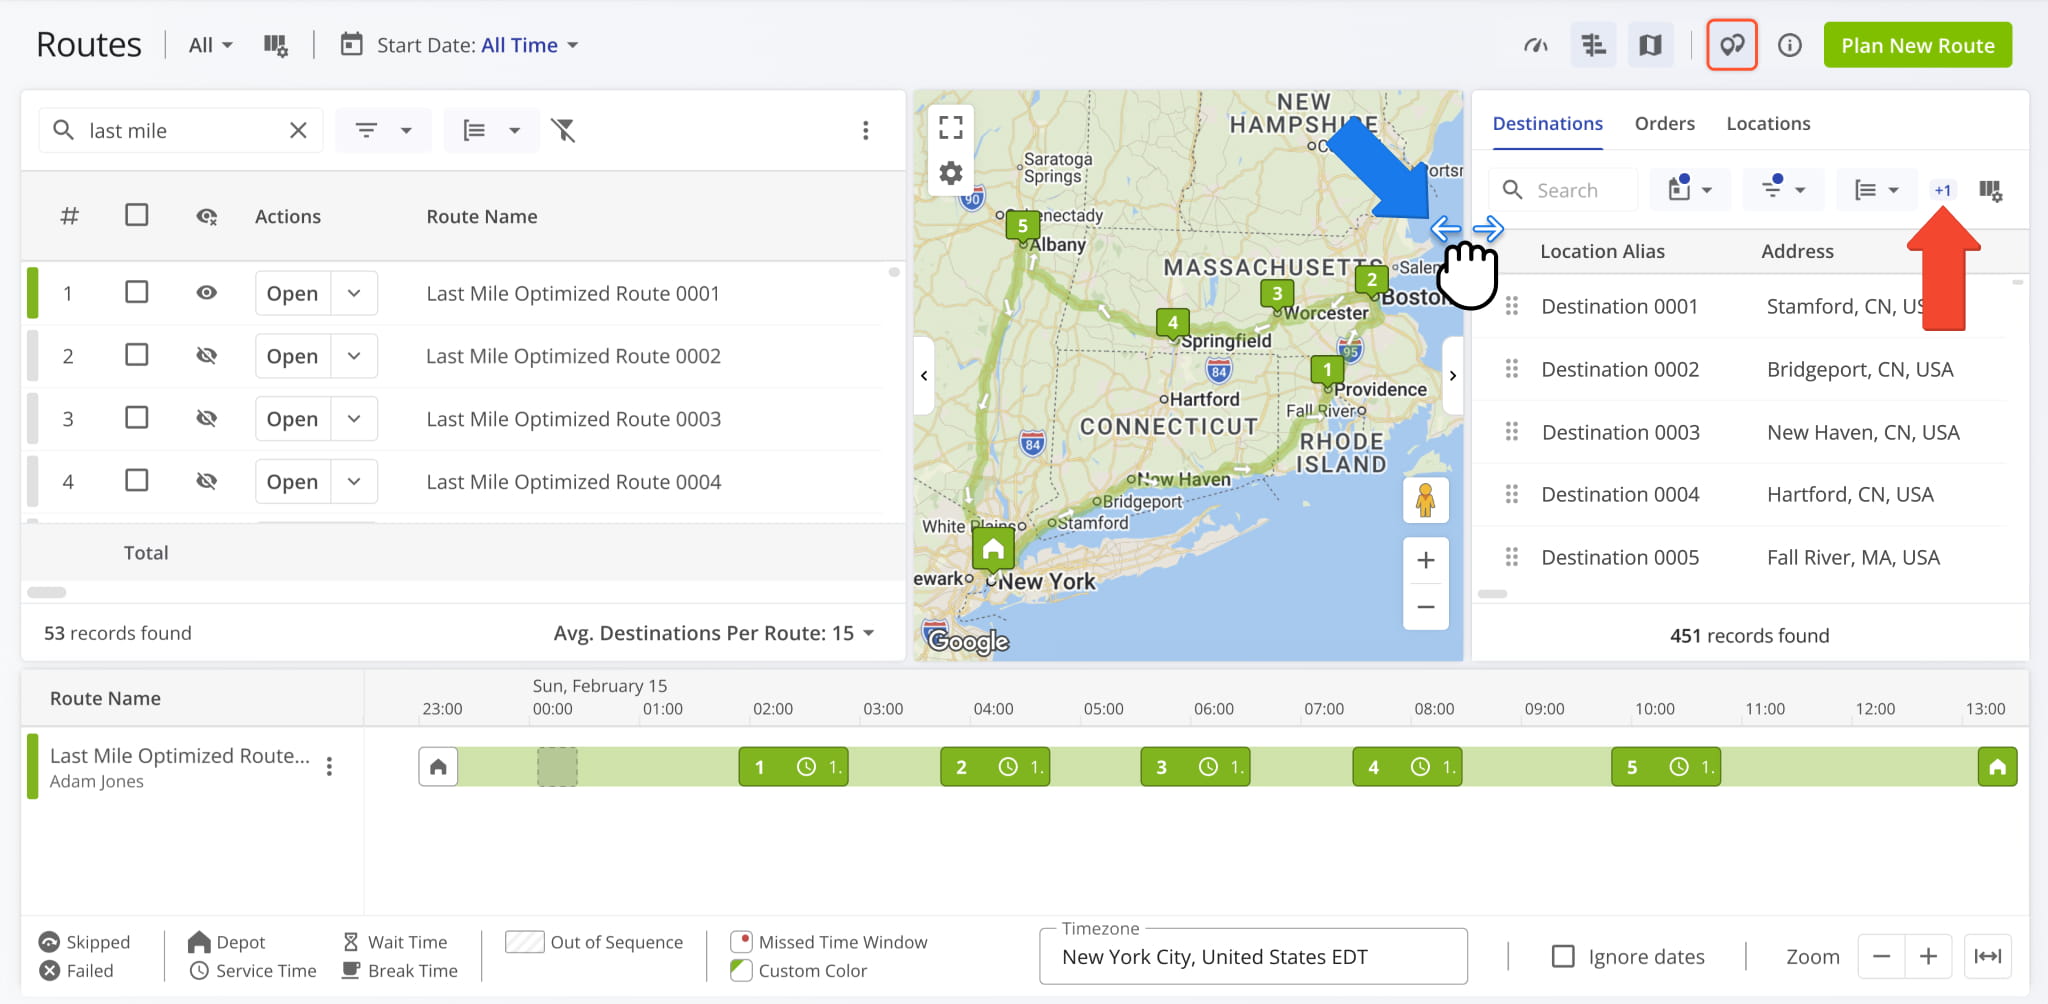Switch to the Orders tab
2048x1004 pixels.
click(1664, 123)
